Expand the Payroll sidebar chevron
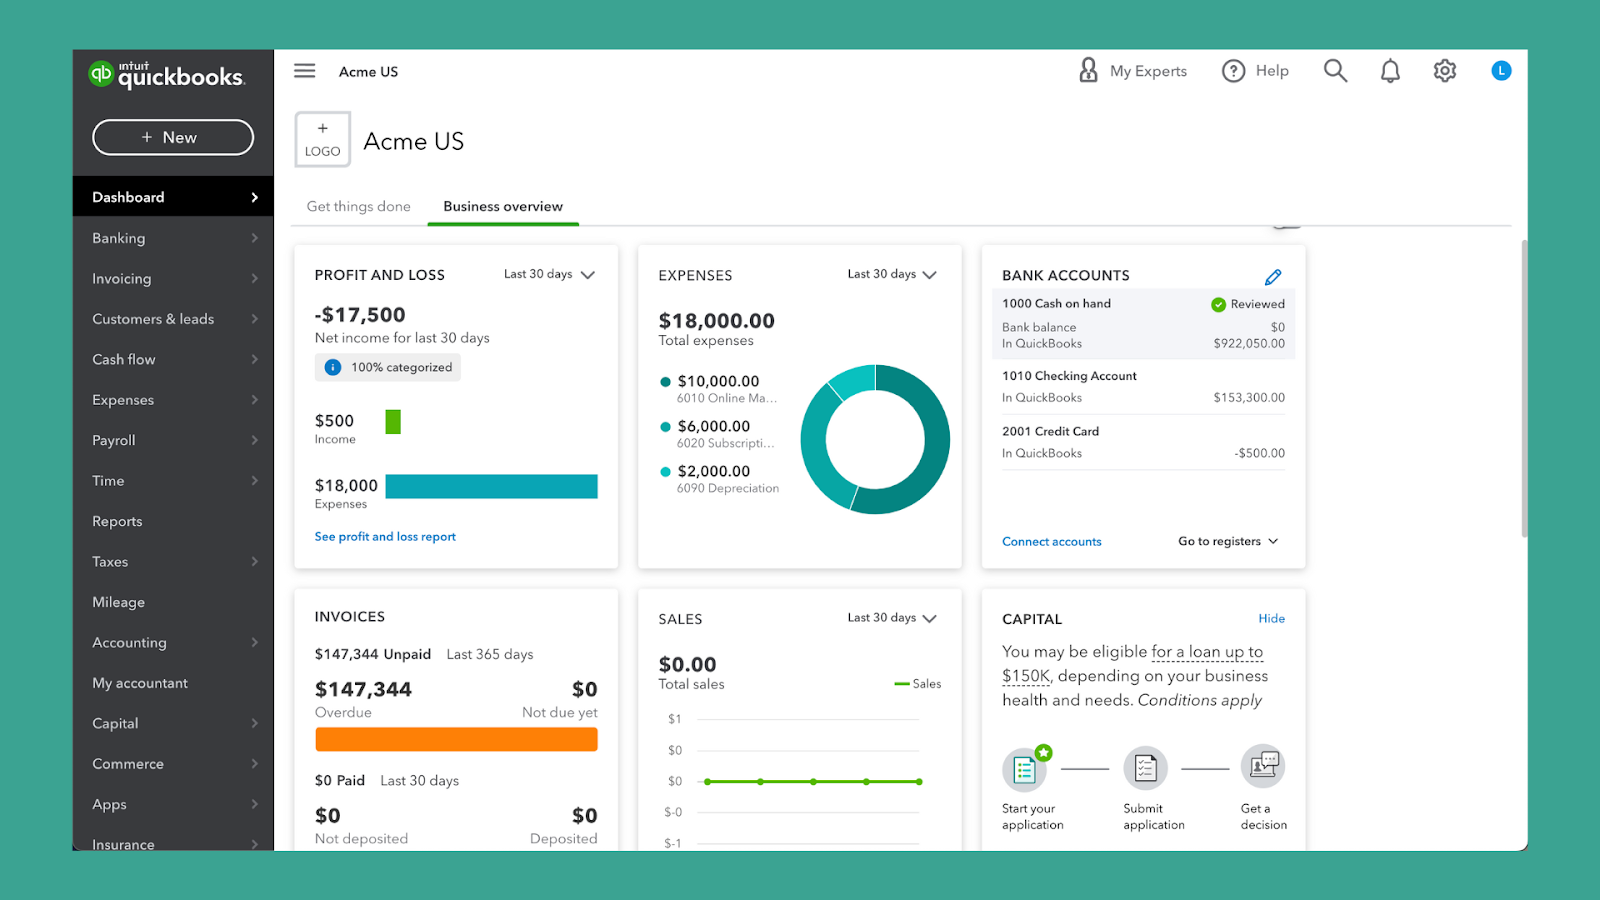1600x900 pixels. 255,440
